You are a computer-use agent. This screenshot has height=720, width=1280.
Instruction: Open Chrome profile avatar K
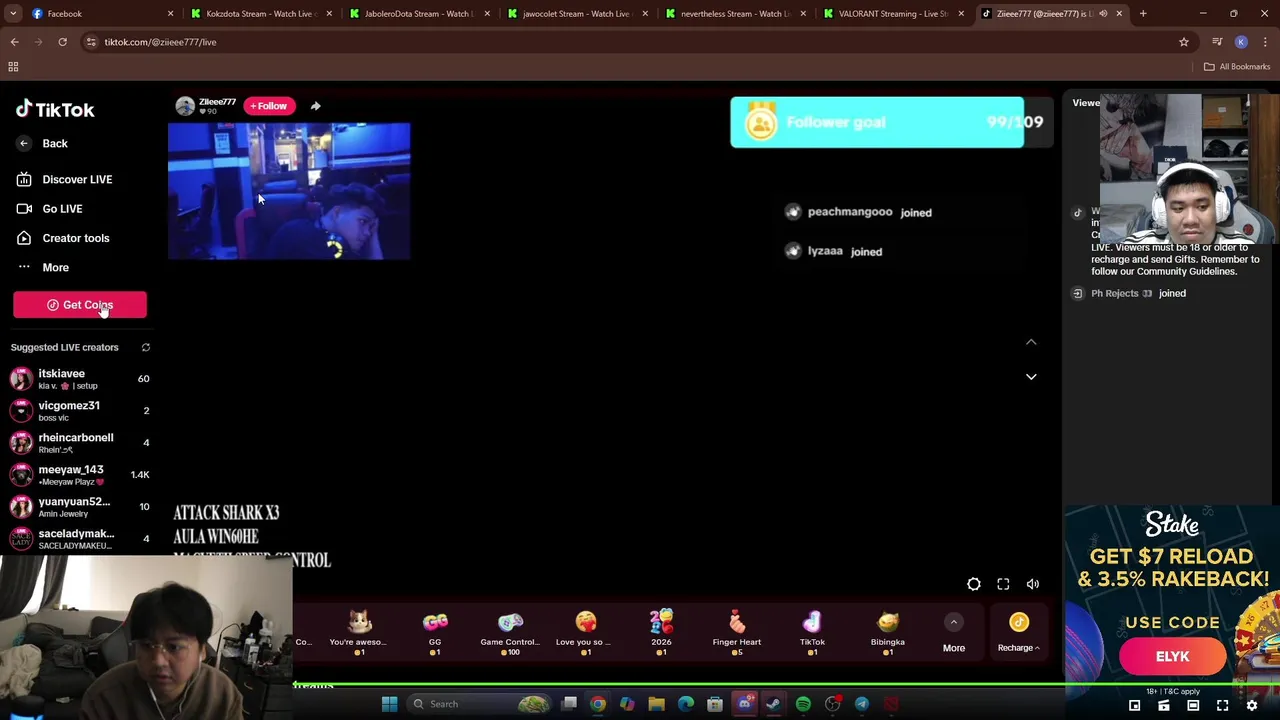coord(1241,42)
